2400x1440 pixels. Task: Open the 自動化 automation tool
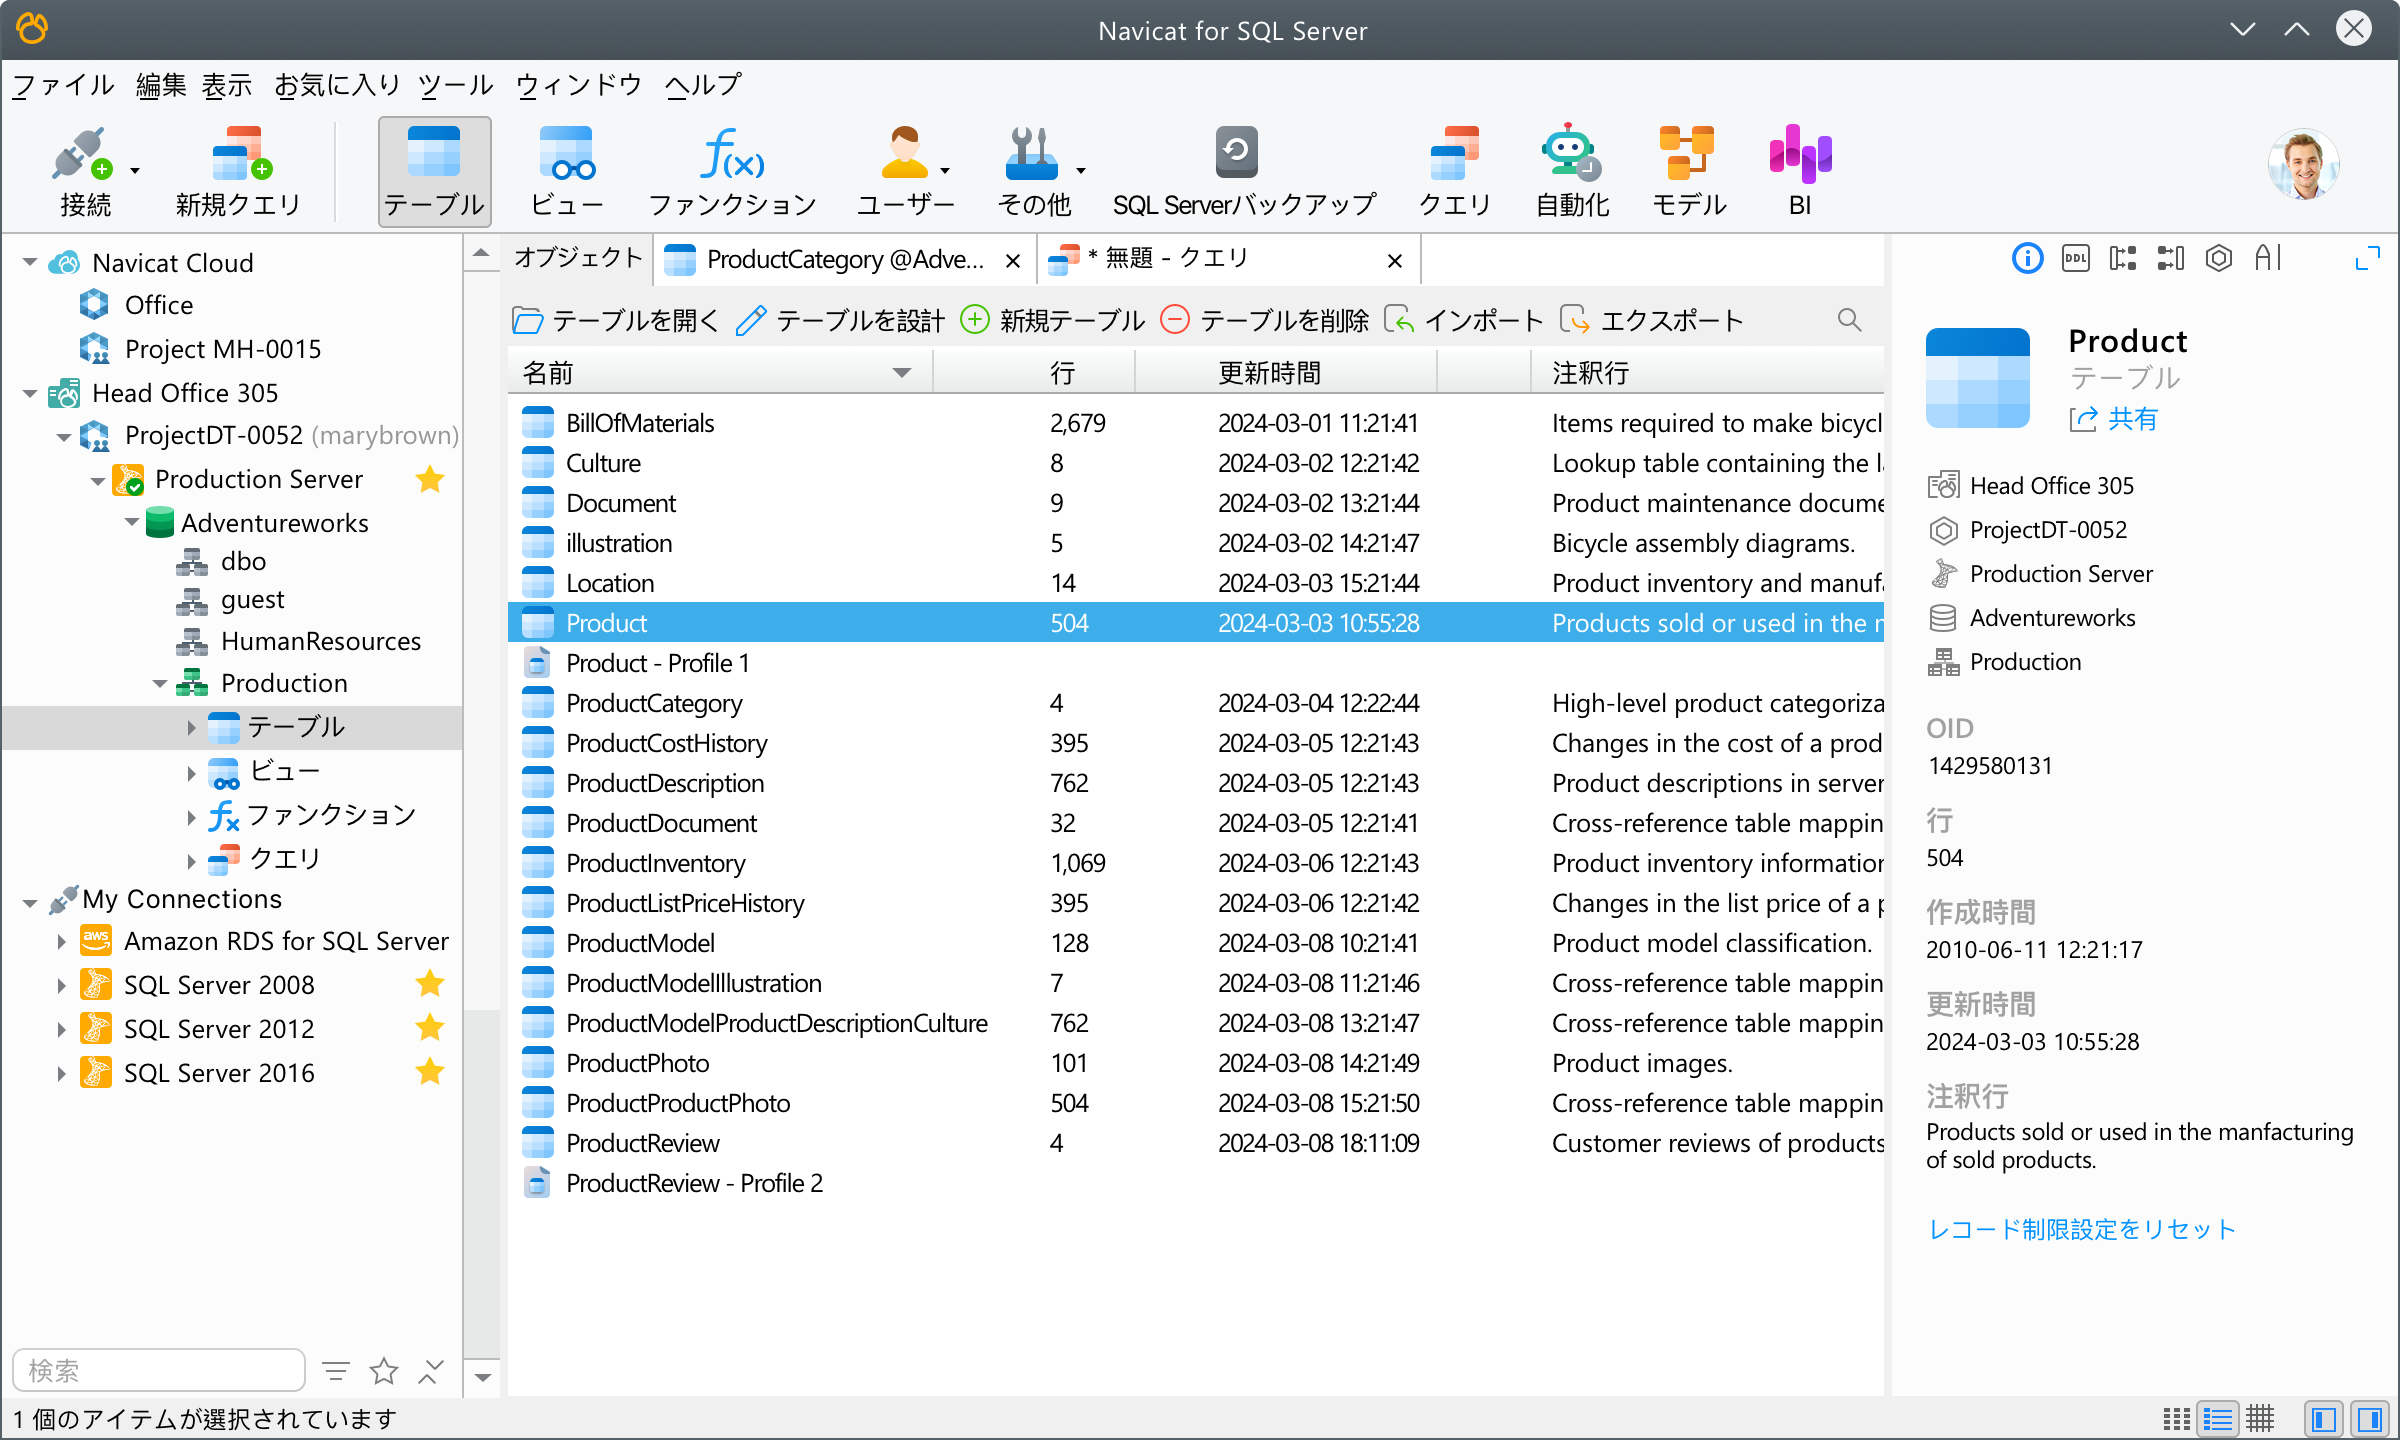point(1572,172)
